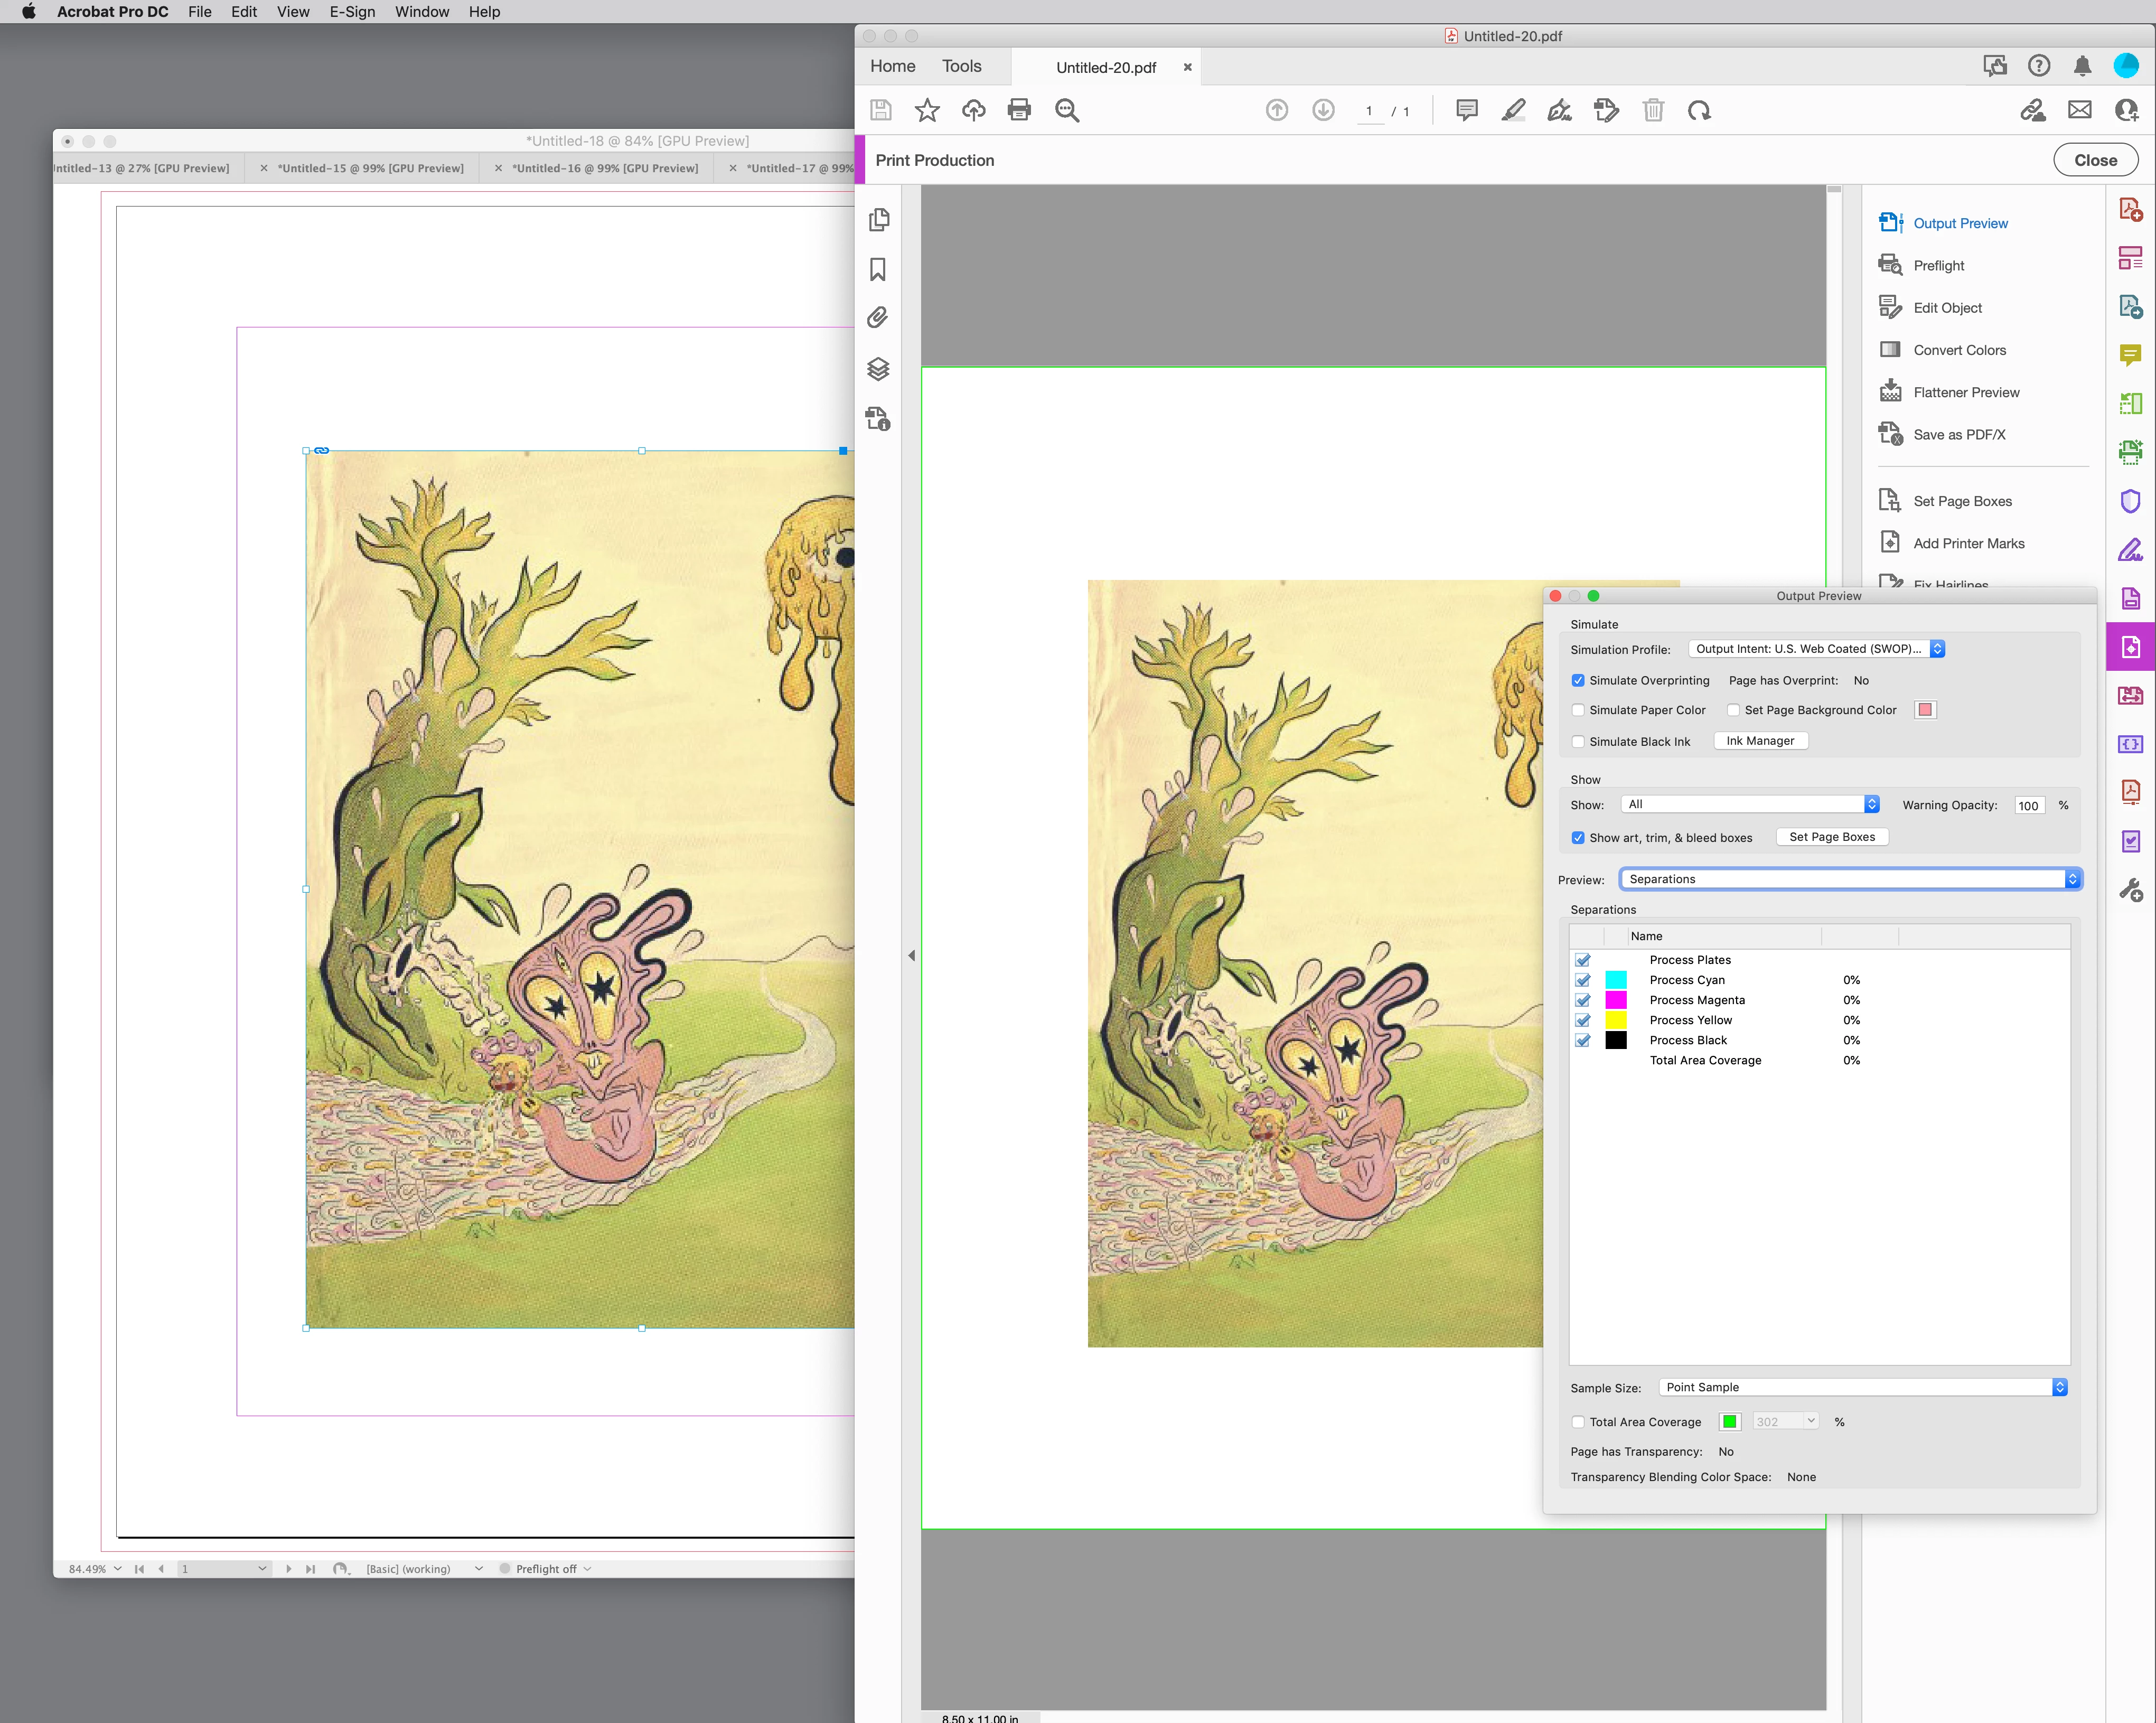
Task: Click the page background color swatch
Action: pyautogui.click(x=1925, y=710)
